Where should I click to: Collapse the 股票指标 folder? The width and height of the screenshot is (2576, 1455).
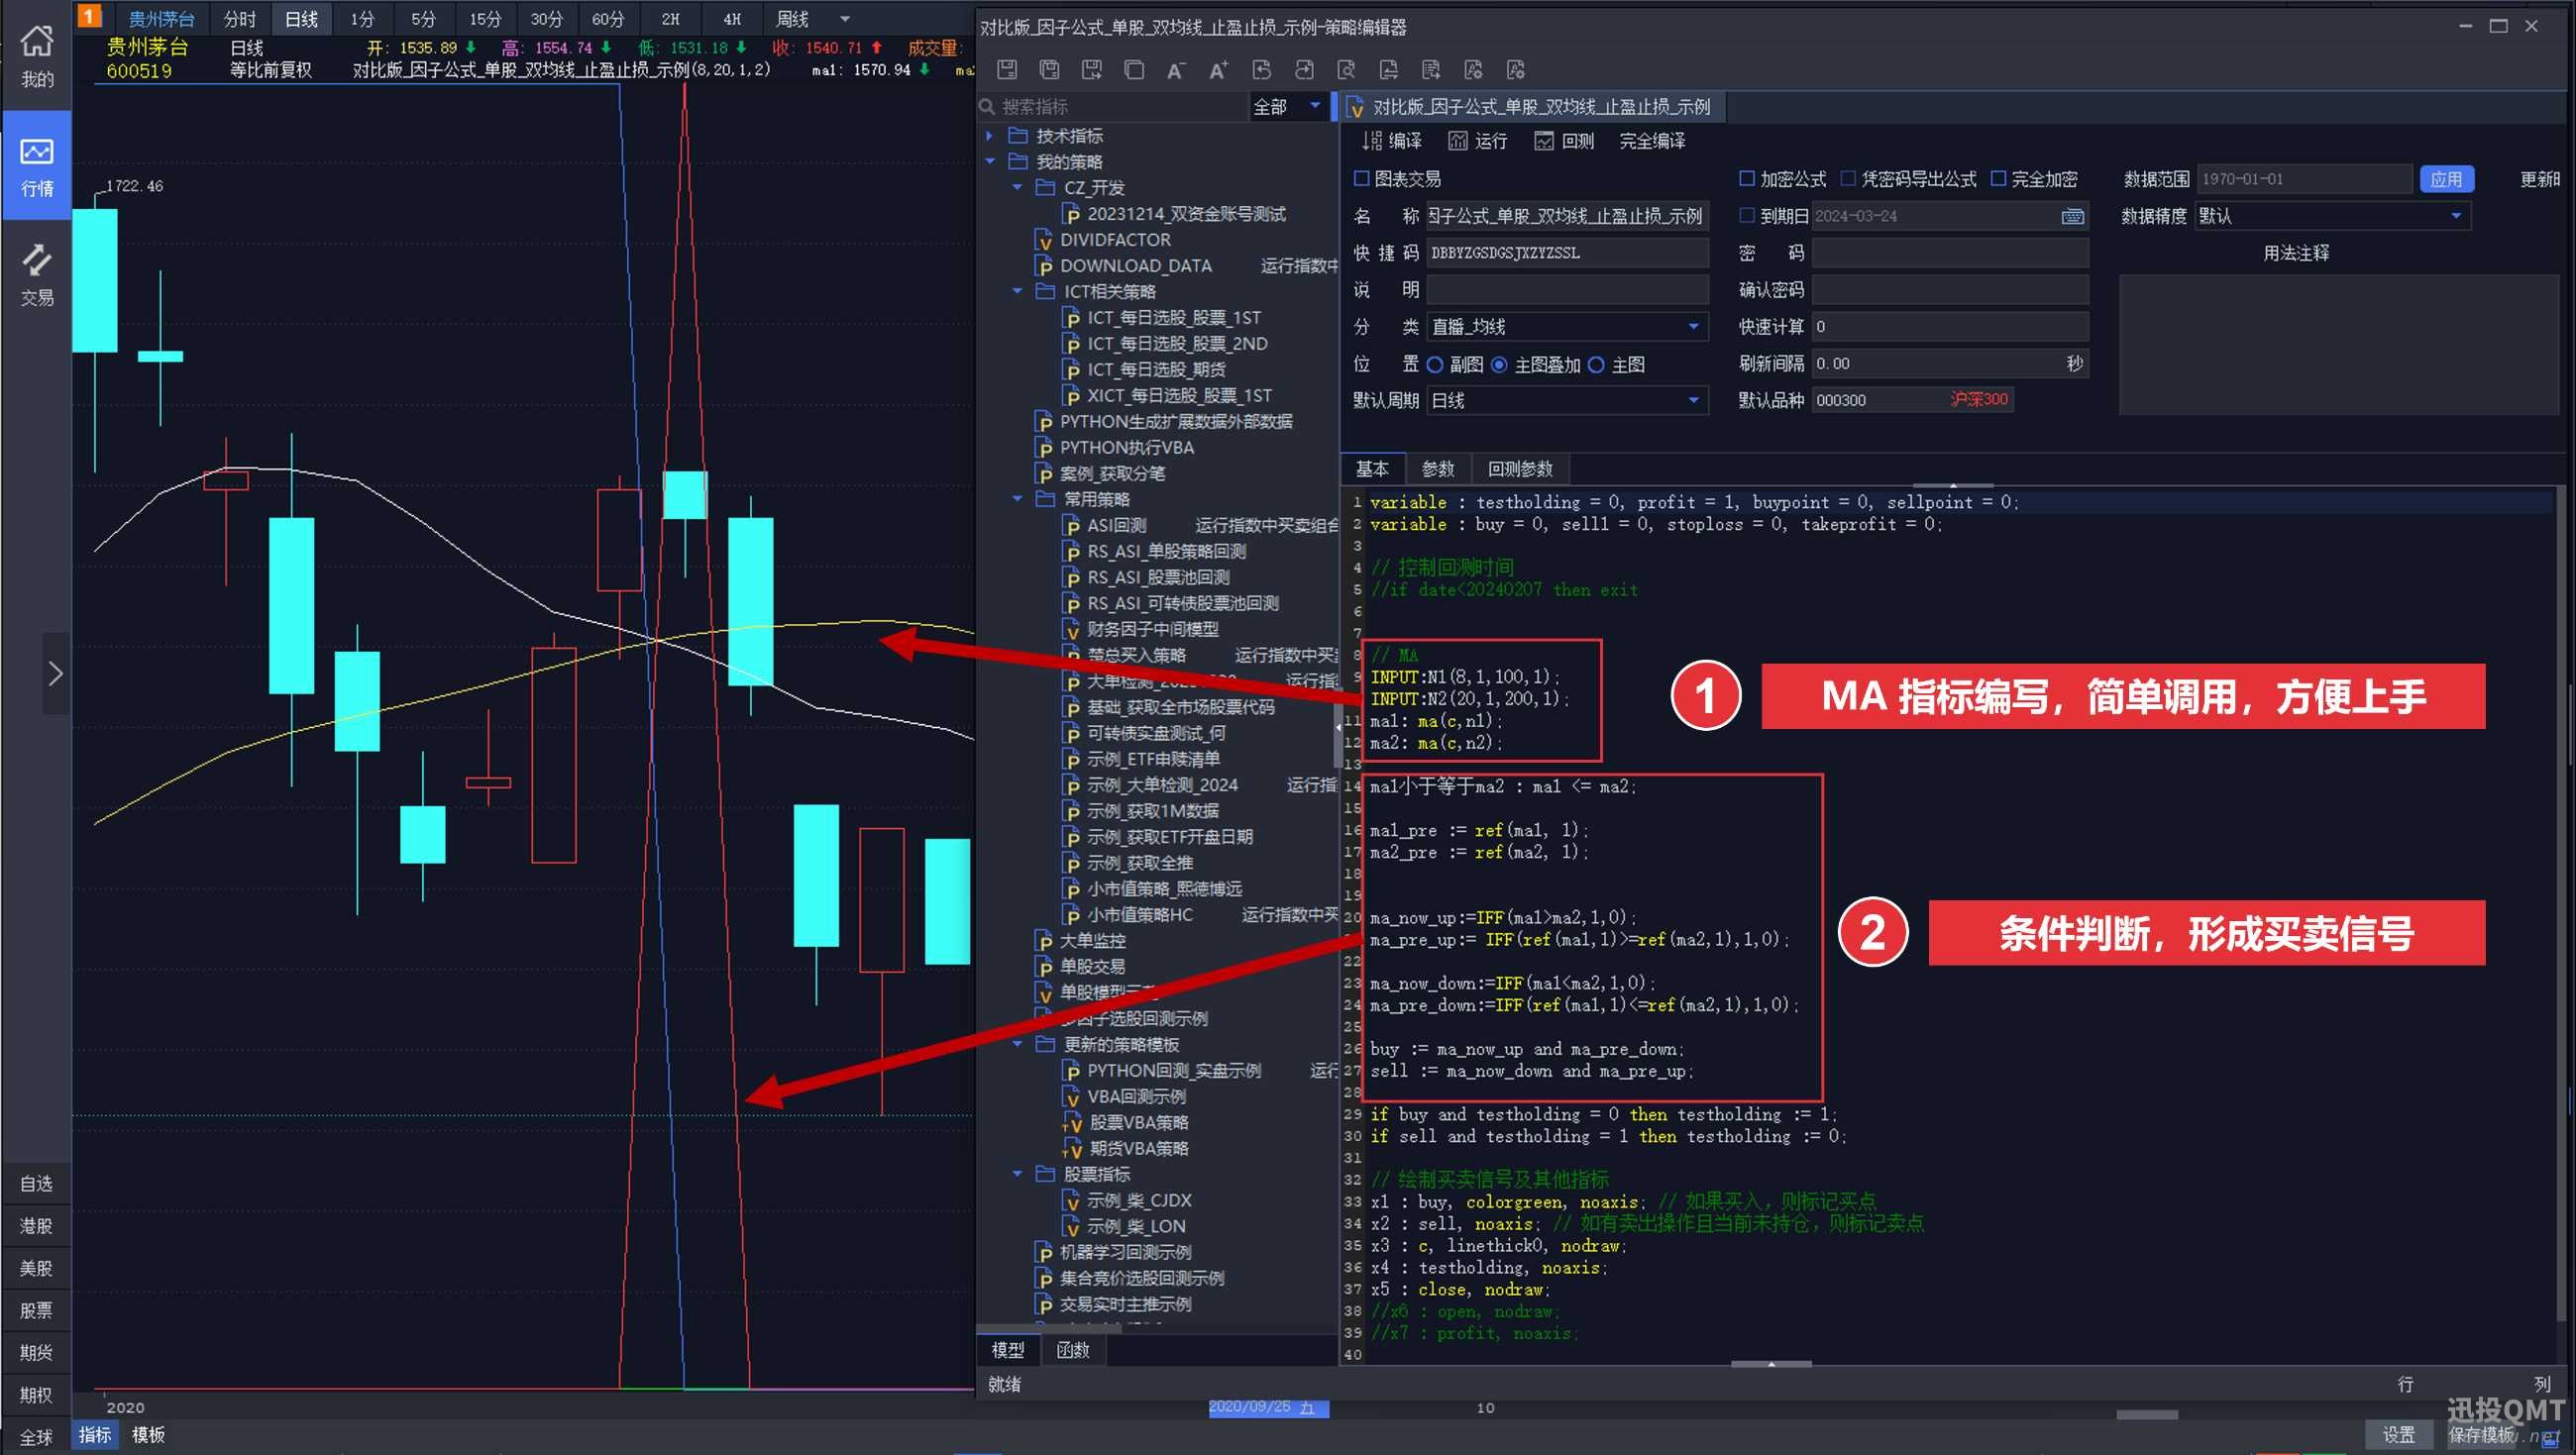tap(1018, 1174)
